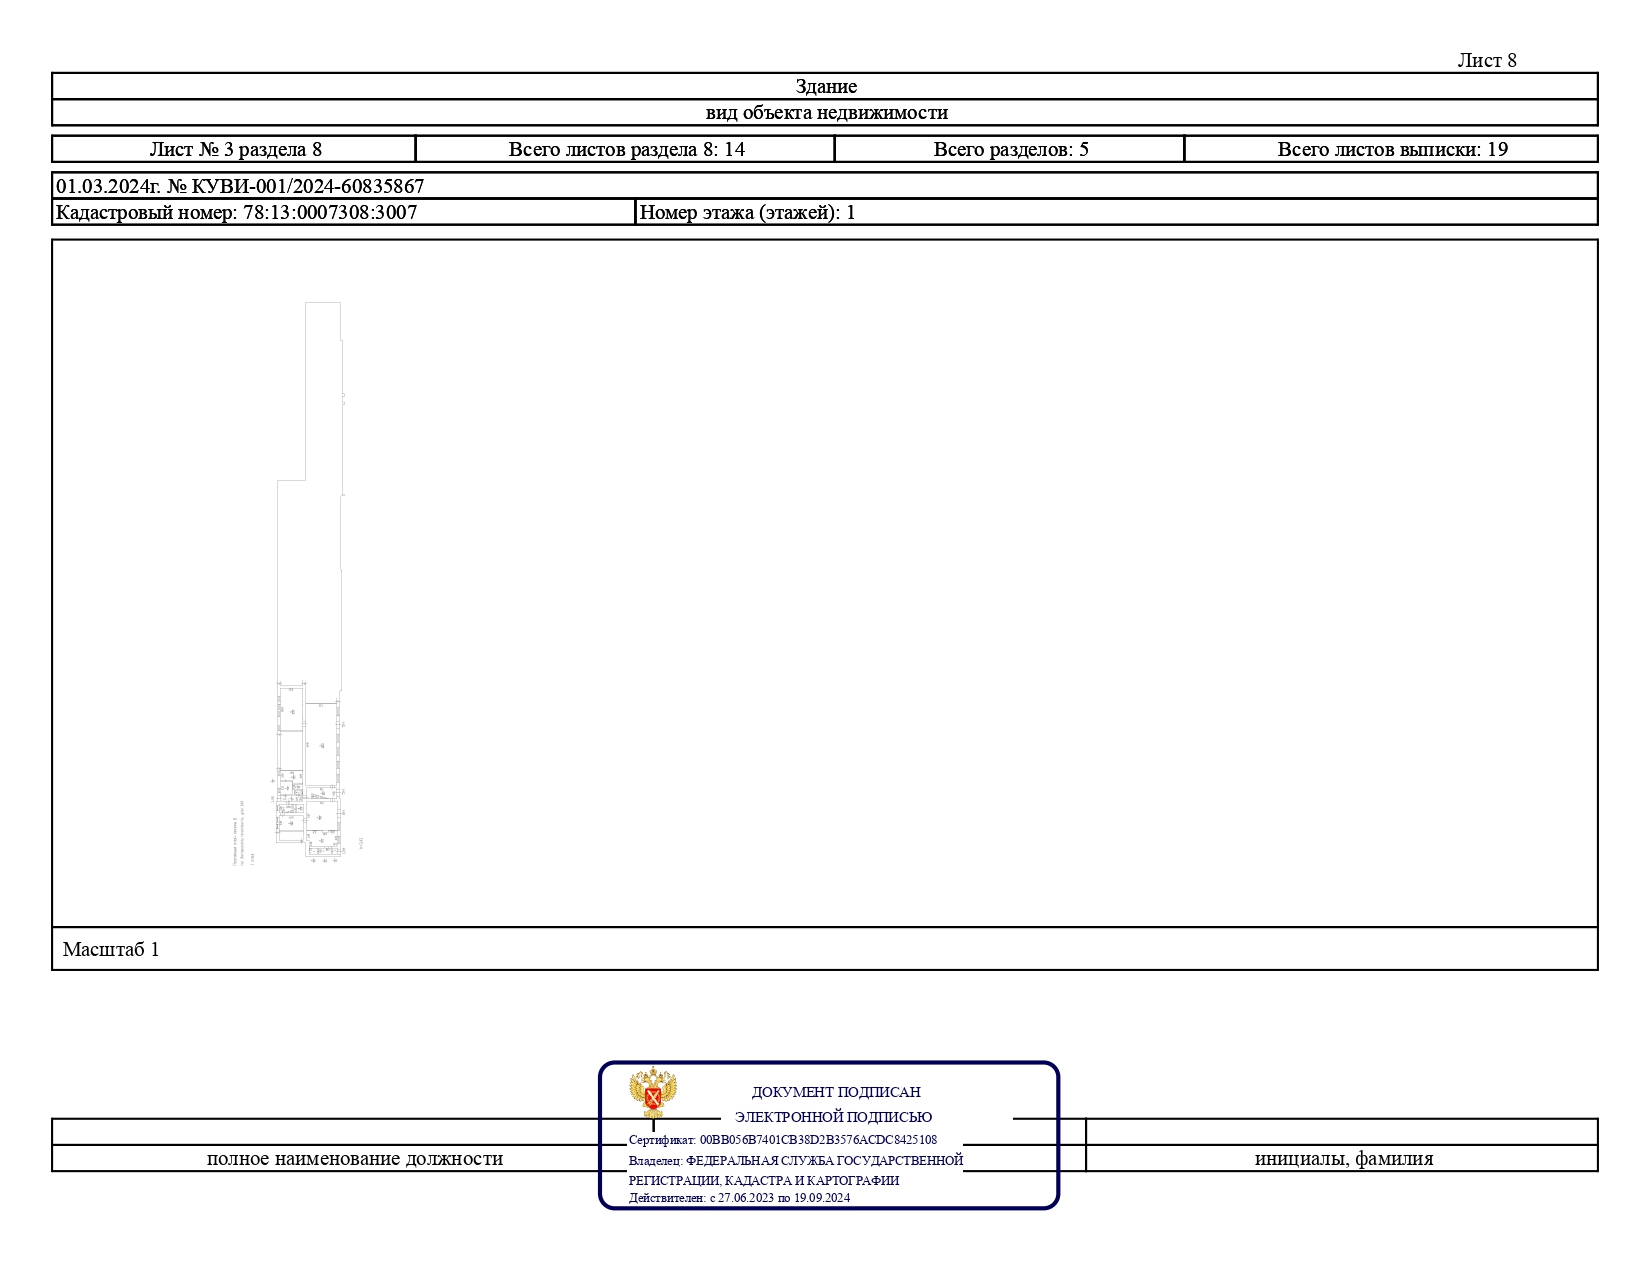
Task: Click the "Всего листов раздела 8: 14" cell
Action: pyautogui.click(x=626, y=149)
